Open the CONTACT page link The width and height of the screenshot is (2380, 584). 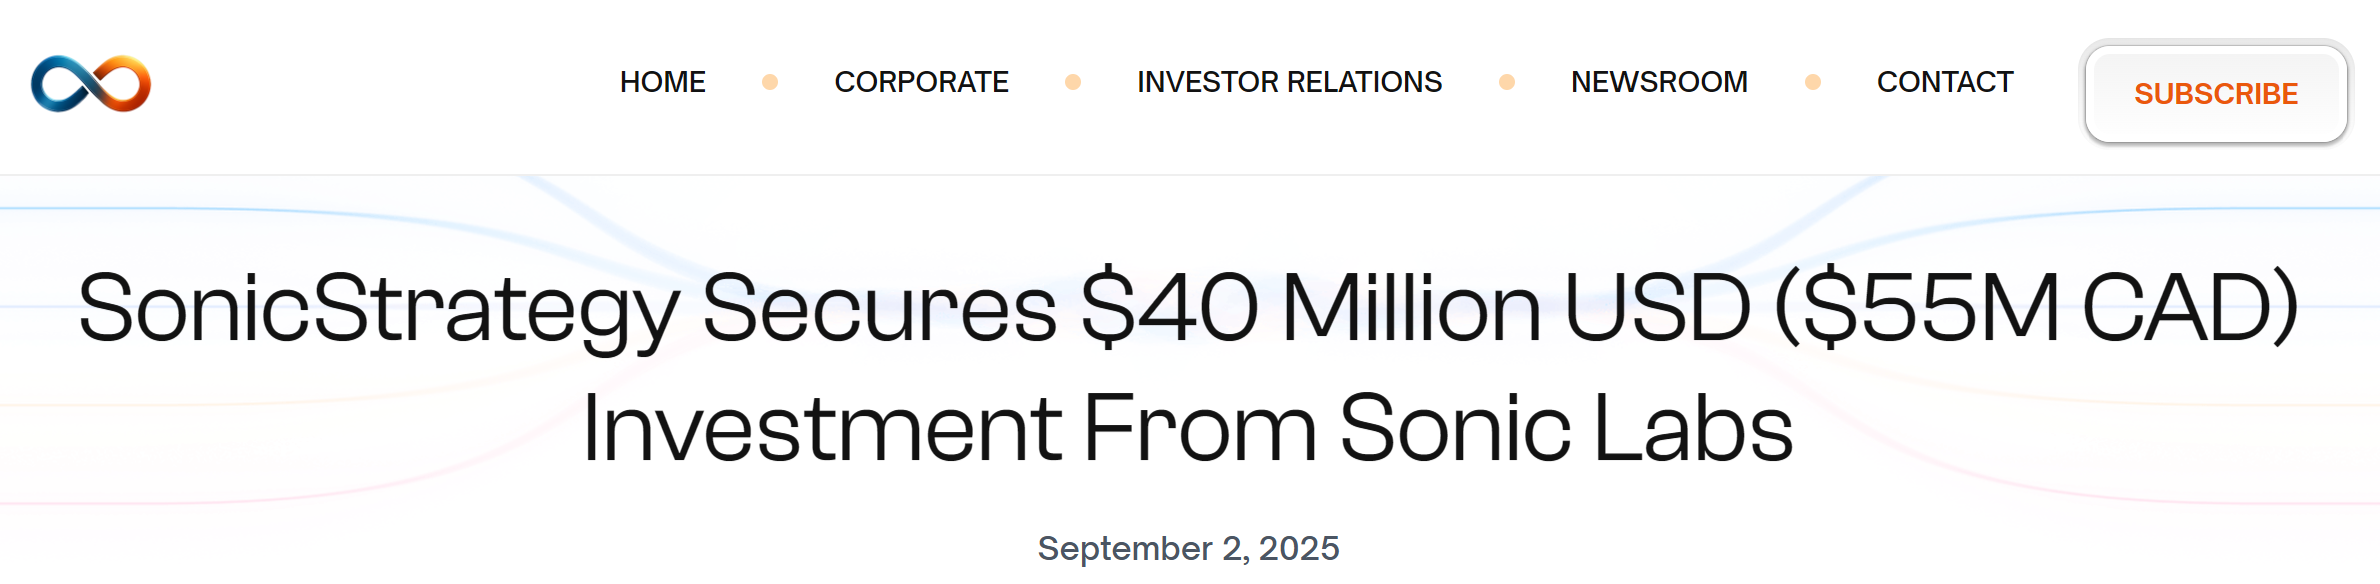click(1944, 82)
